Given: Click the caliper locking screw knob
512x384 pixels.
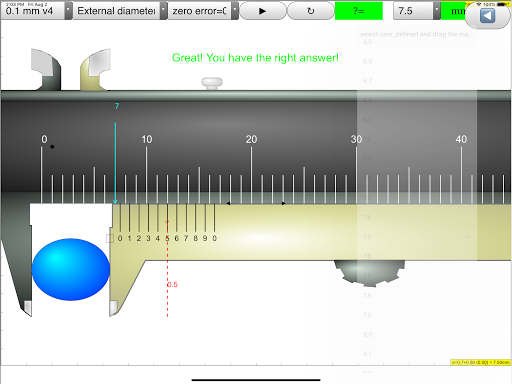Looking at the screenshot, I should [x=212, y=83].
